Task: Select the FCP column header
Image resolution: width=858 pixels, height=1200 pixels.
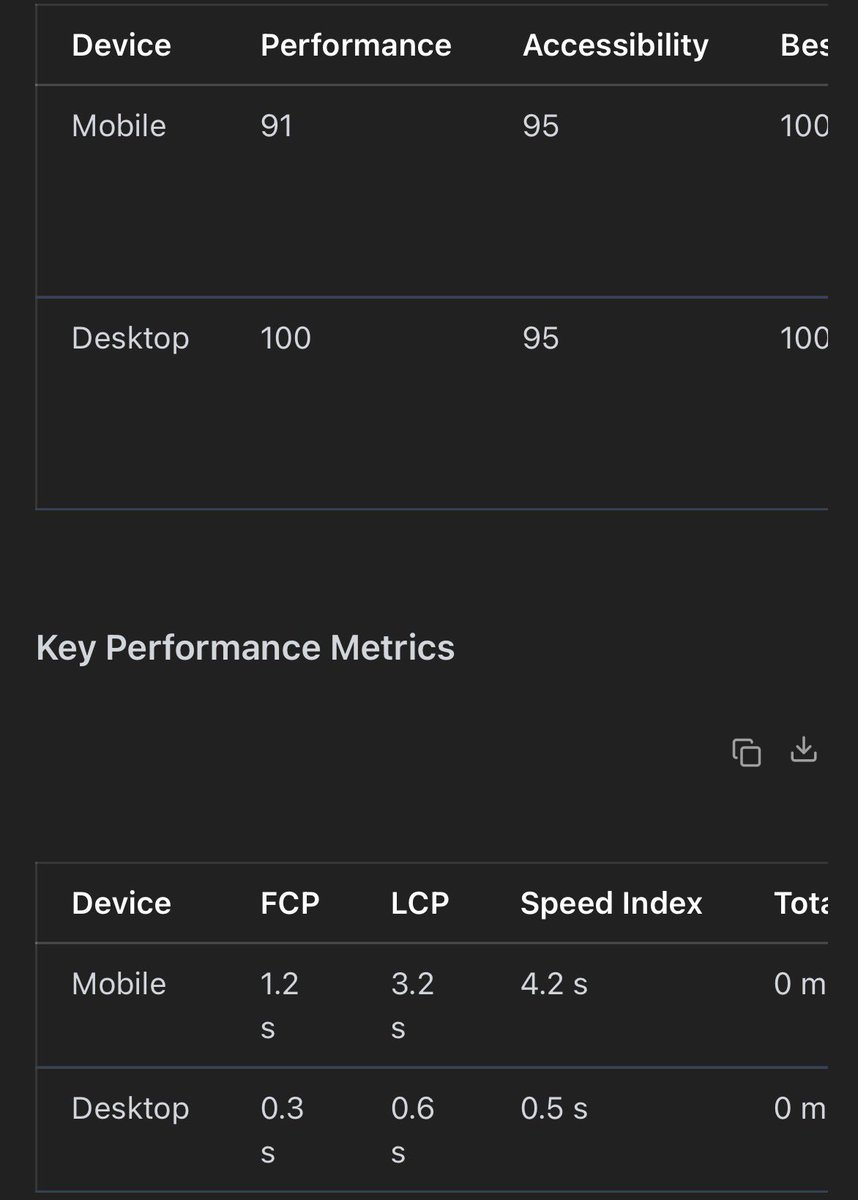Action: click(290, 903)
